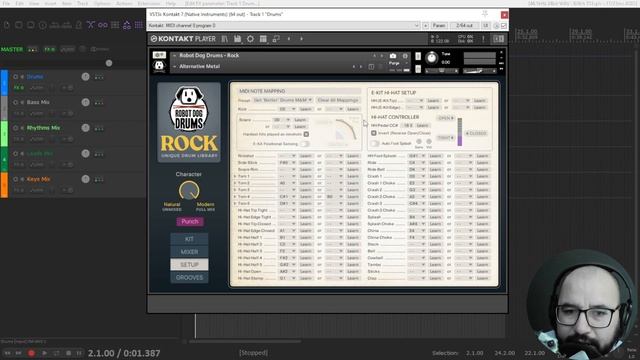The width and height of the screenshot is (640, 360).
Task: Toggle Auto Foot Splash switch
Action: click(x=375, y=143)
